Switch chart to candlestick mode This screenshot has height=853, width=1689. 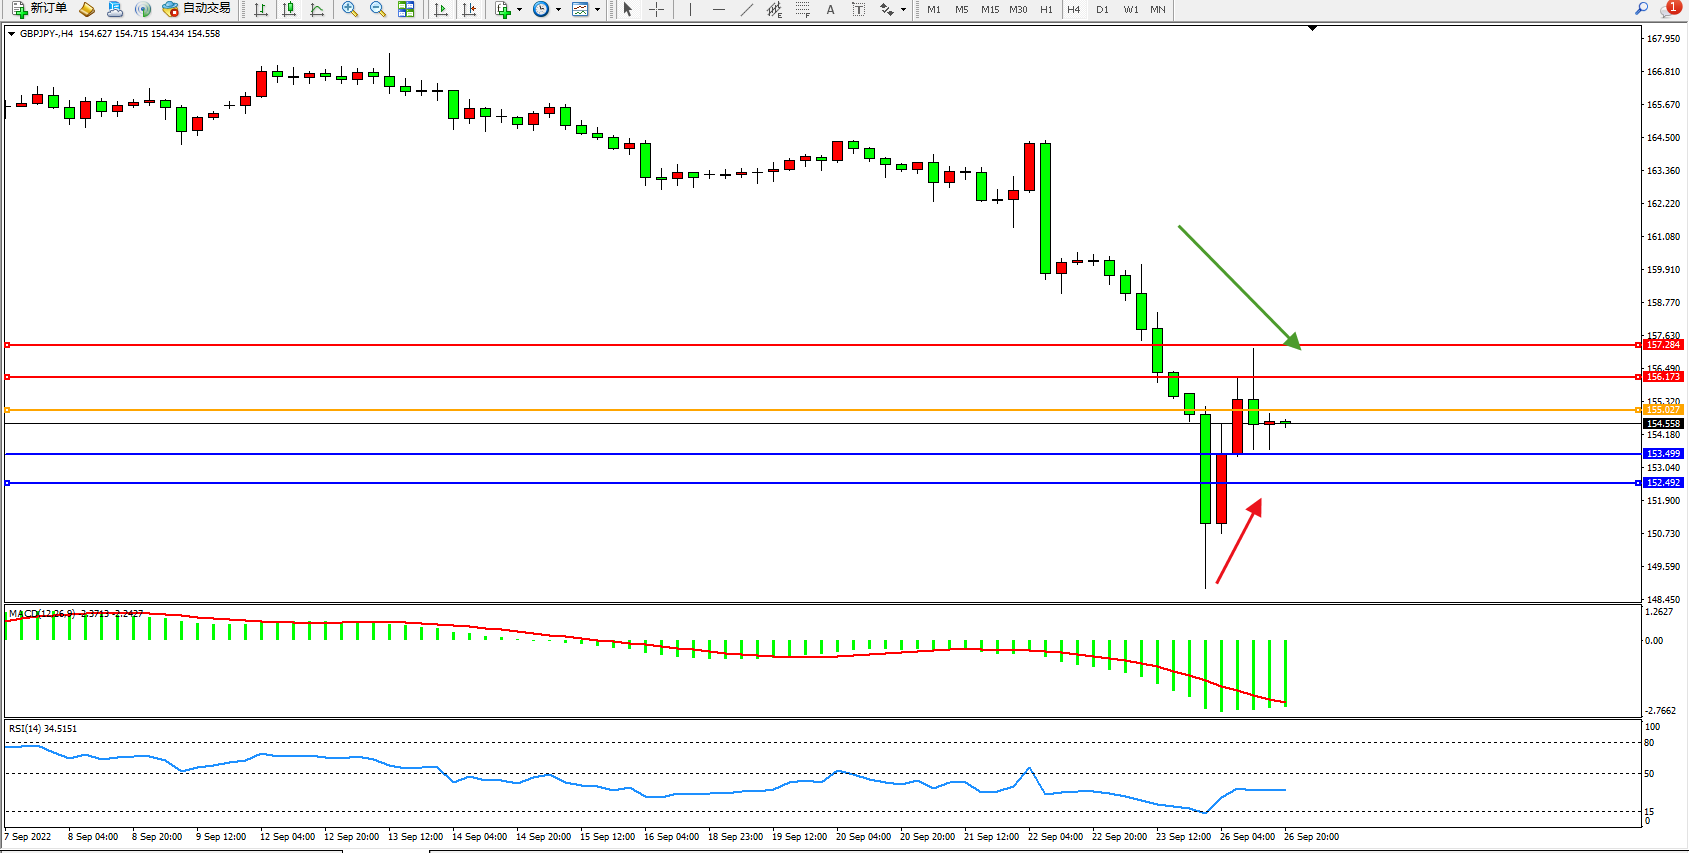click(x=289, y=9)
